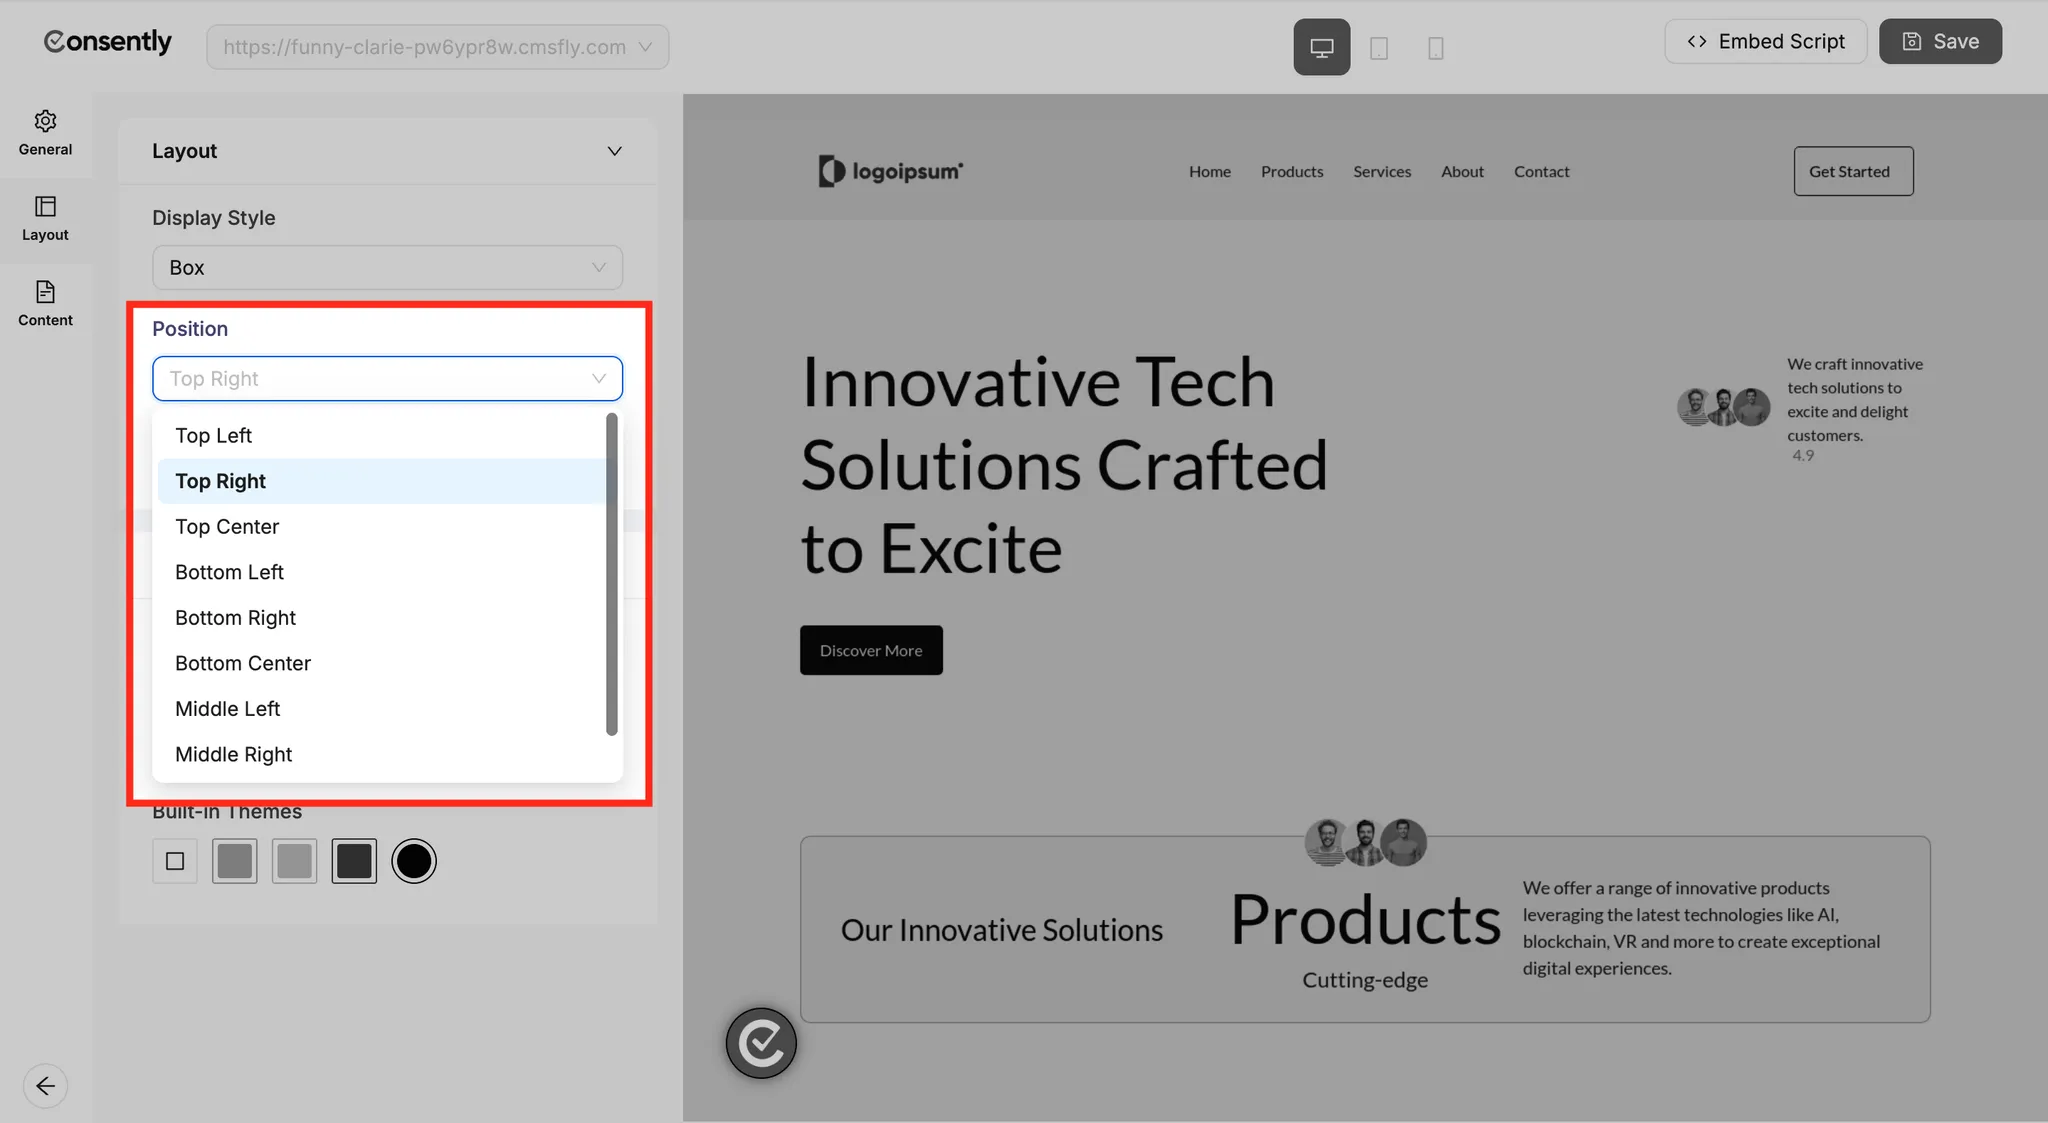2048x1123 pixels.
Task: Open the Content panel
Action: coord(45,303)
